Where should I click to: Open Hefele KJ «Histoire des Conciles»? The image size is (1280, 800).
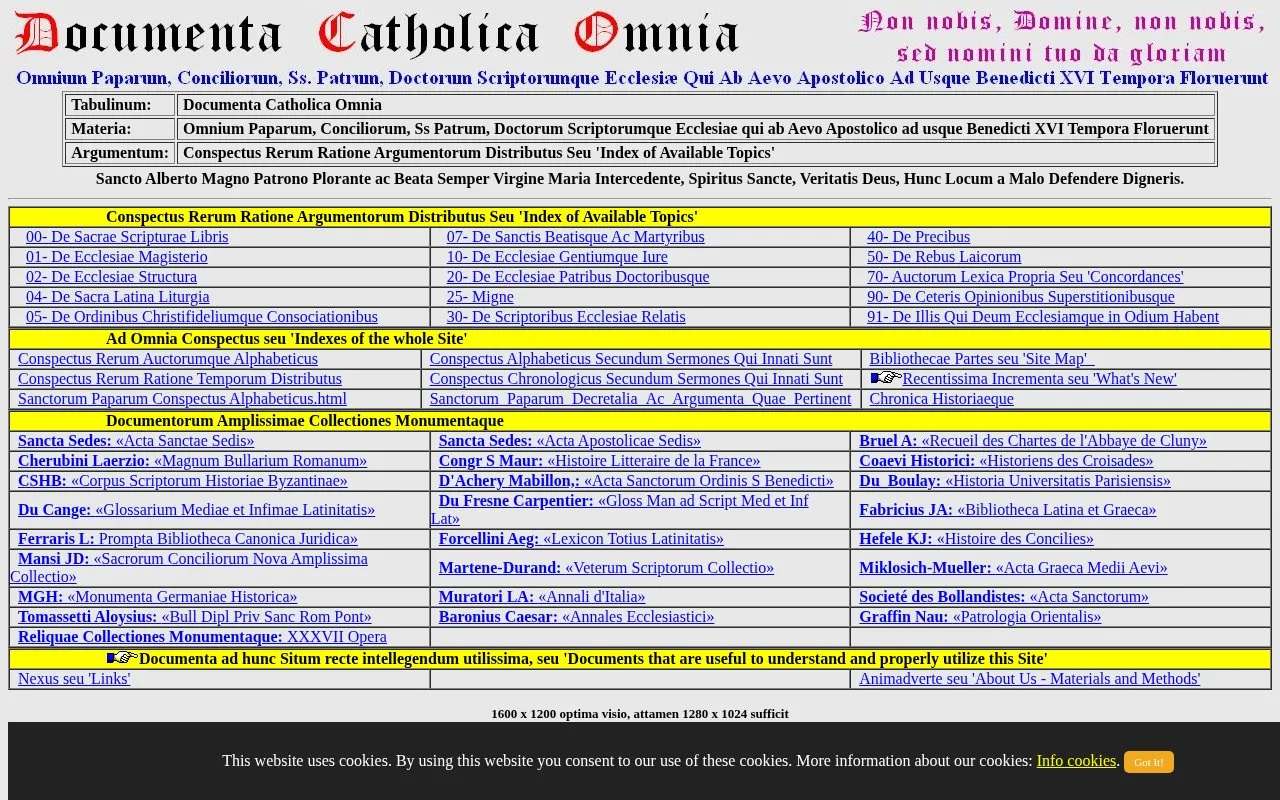(x=976, y=539)
